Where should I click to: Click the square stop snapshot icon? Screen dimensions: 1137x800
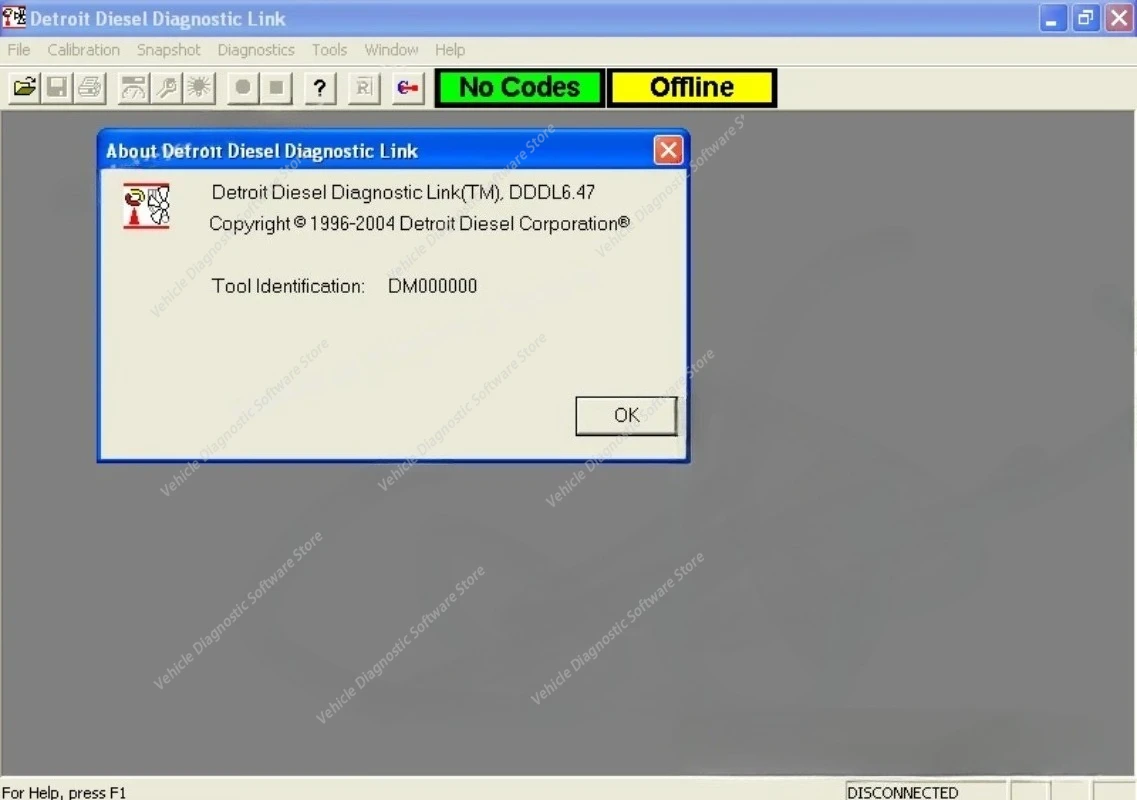point(276,88)
